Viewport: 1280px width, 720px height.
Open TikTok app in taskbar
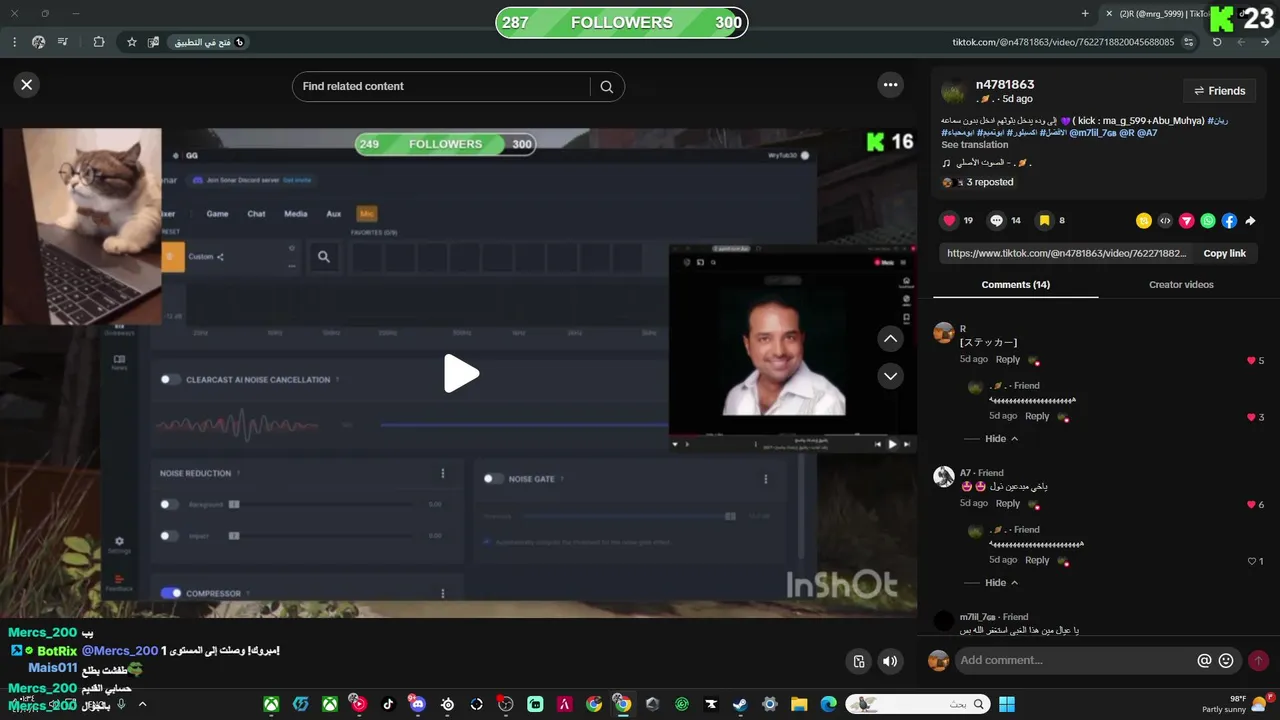(388, 704)
